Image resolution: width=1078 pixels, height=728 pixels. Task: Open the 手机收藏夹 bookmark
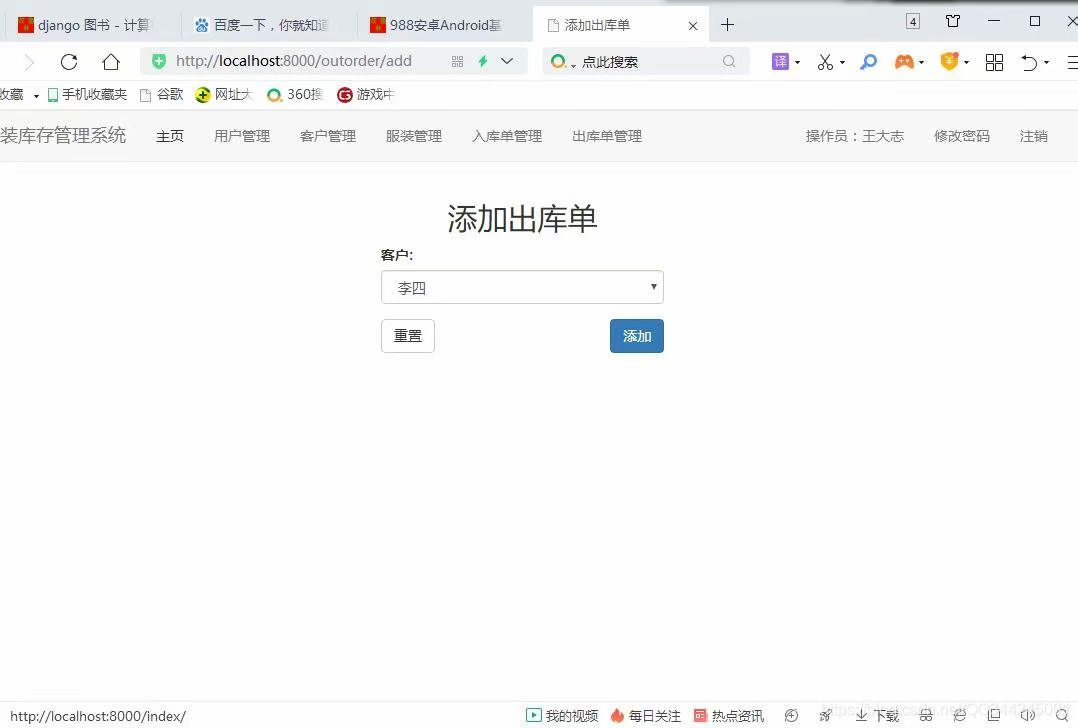[87, 94]
